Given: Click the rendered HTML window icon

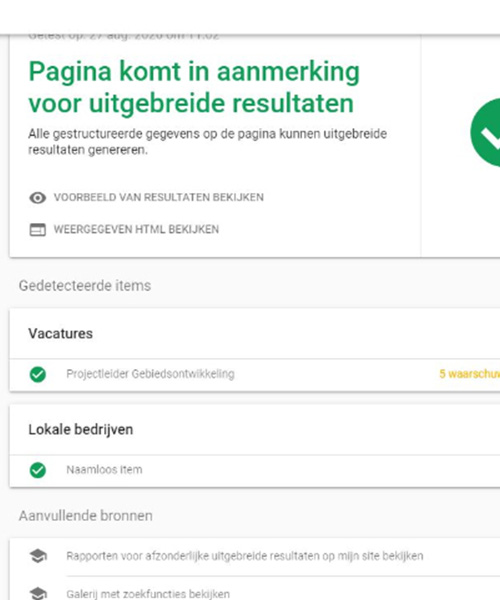Looking at the screenshot, I should tap(37, 230).
